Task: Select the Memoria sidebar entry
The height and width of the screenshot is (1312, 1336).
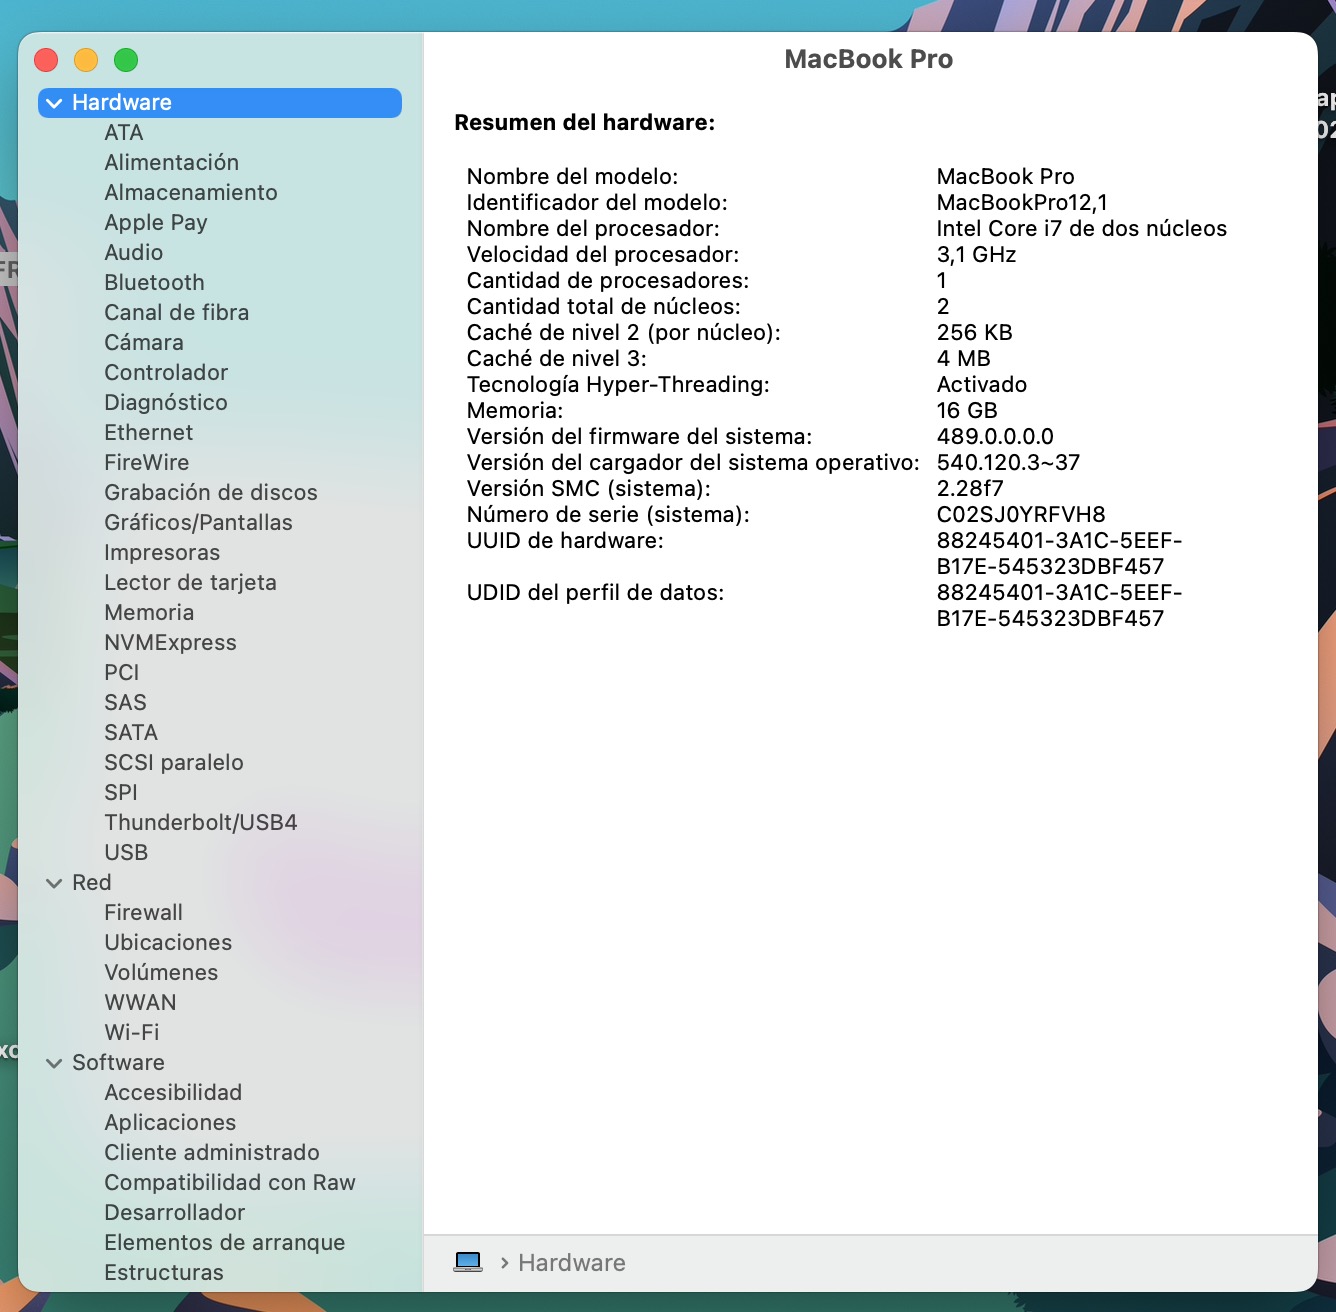Action: tap(149, 613)
